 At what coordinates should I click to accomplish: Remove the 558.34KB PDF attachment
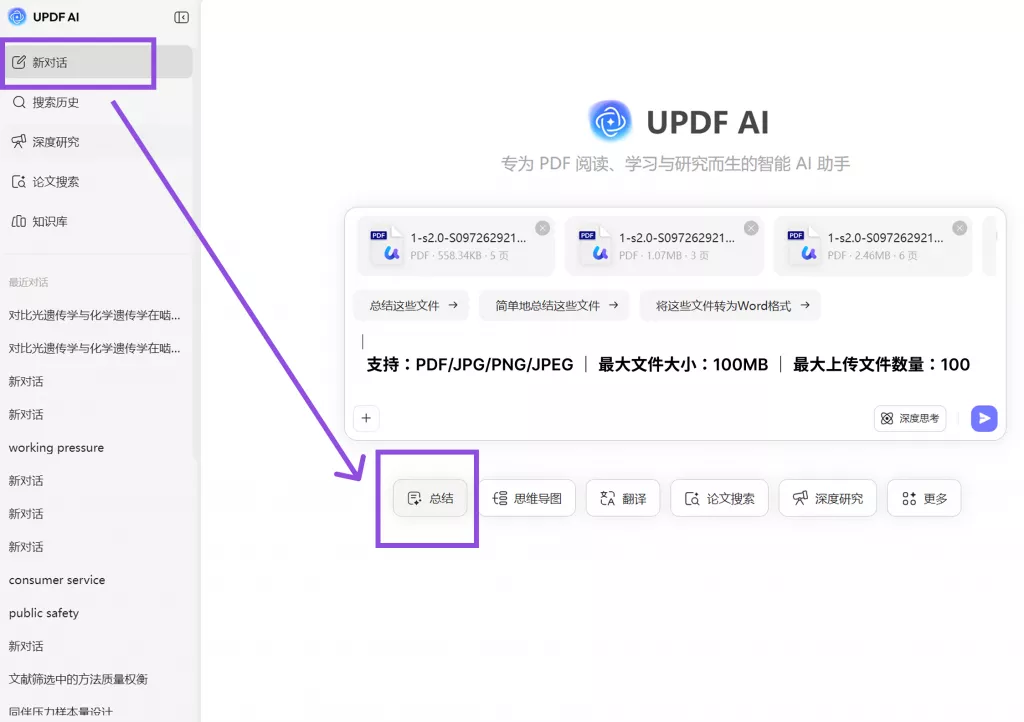pos(543,228)
